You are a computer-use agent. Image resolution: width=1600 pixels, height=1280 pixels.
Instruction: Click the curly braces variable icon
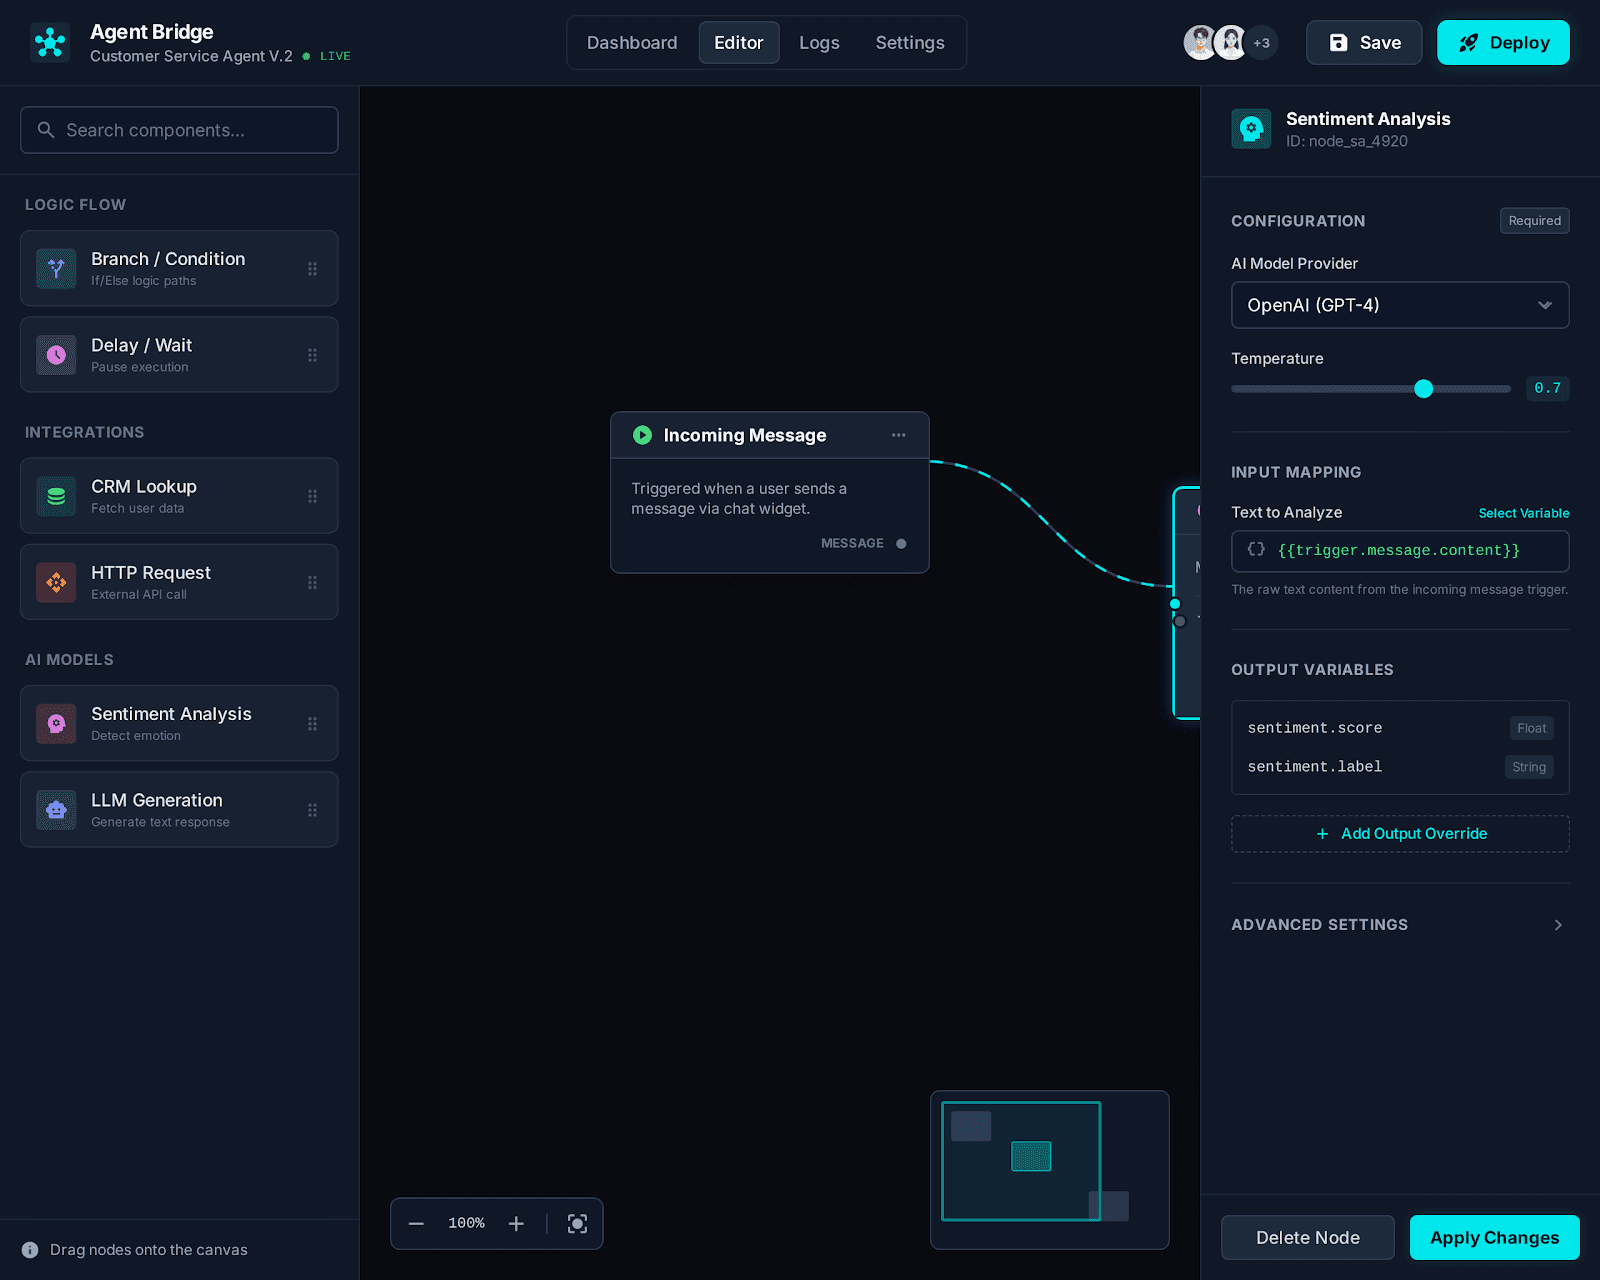tap(1256, 549)
